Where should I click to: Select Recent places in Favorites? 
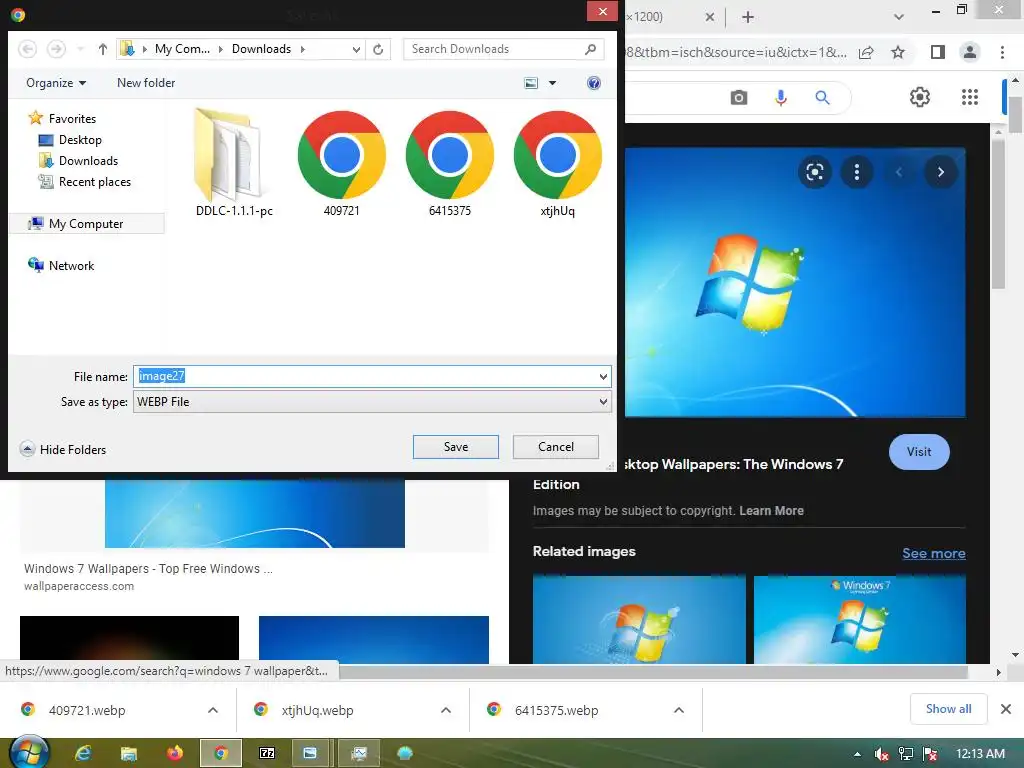click(84, 182)
